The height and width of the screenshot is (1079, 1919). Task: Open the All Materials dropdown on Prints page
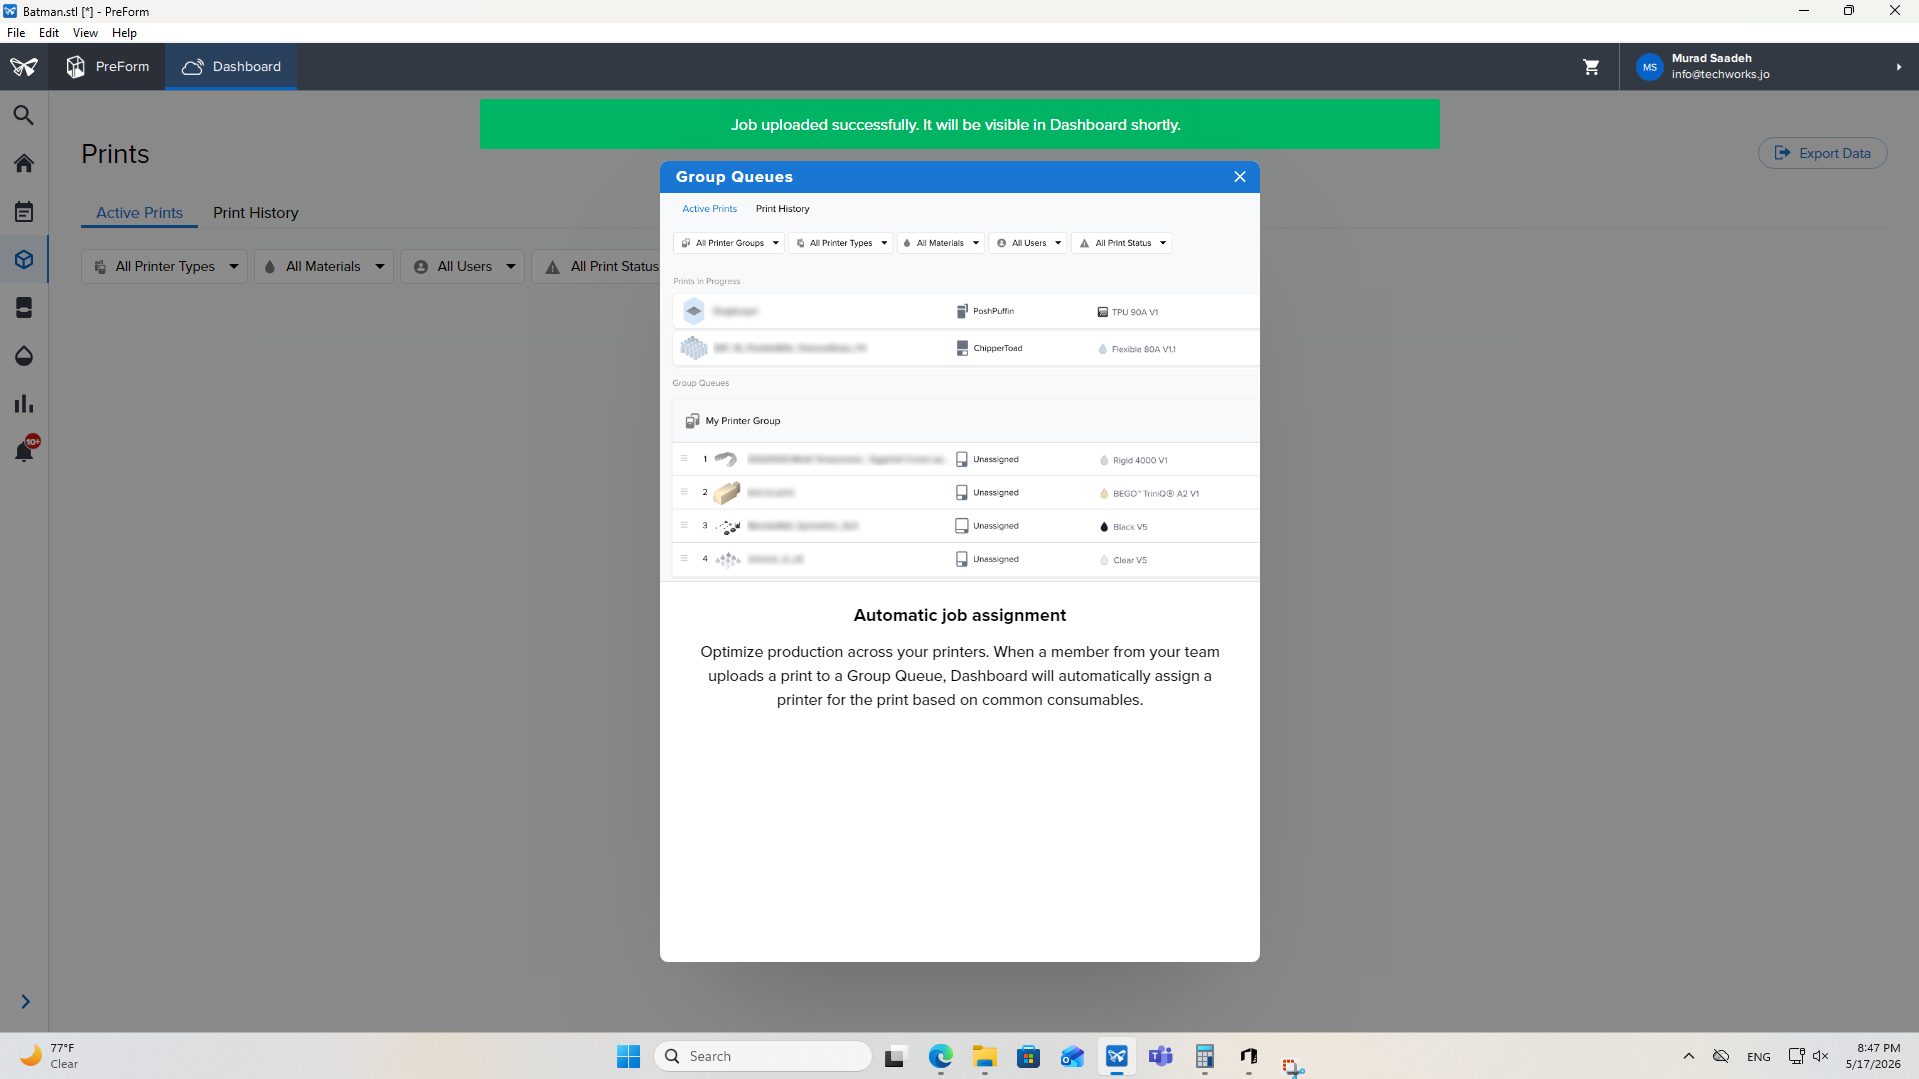(324, 267)
